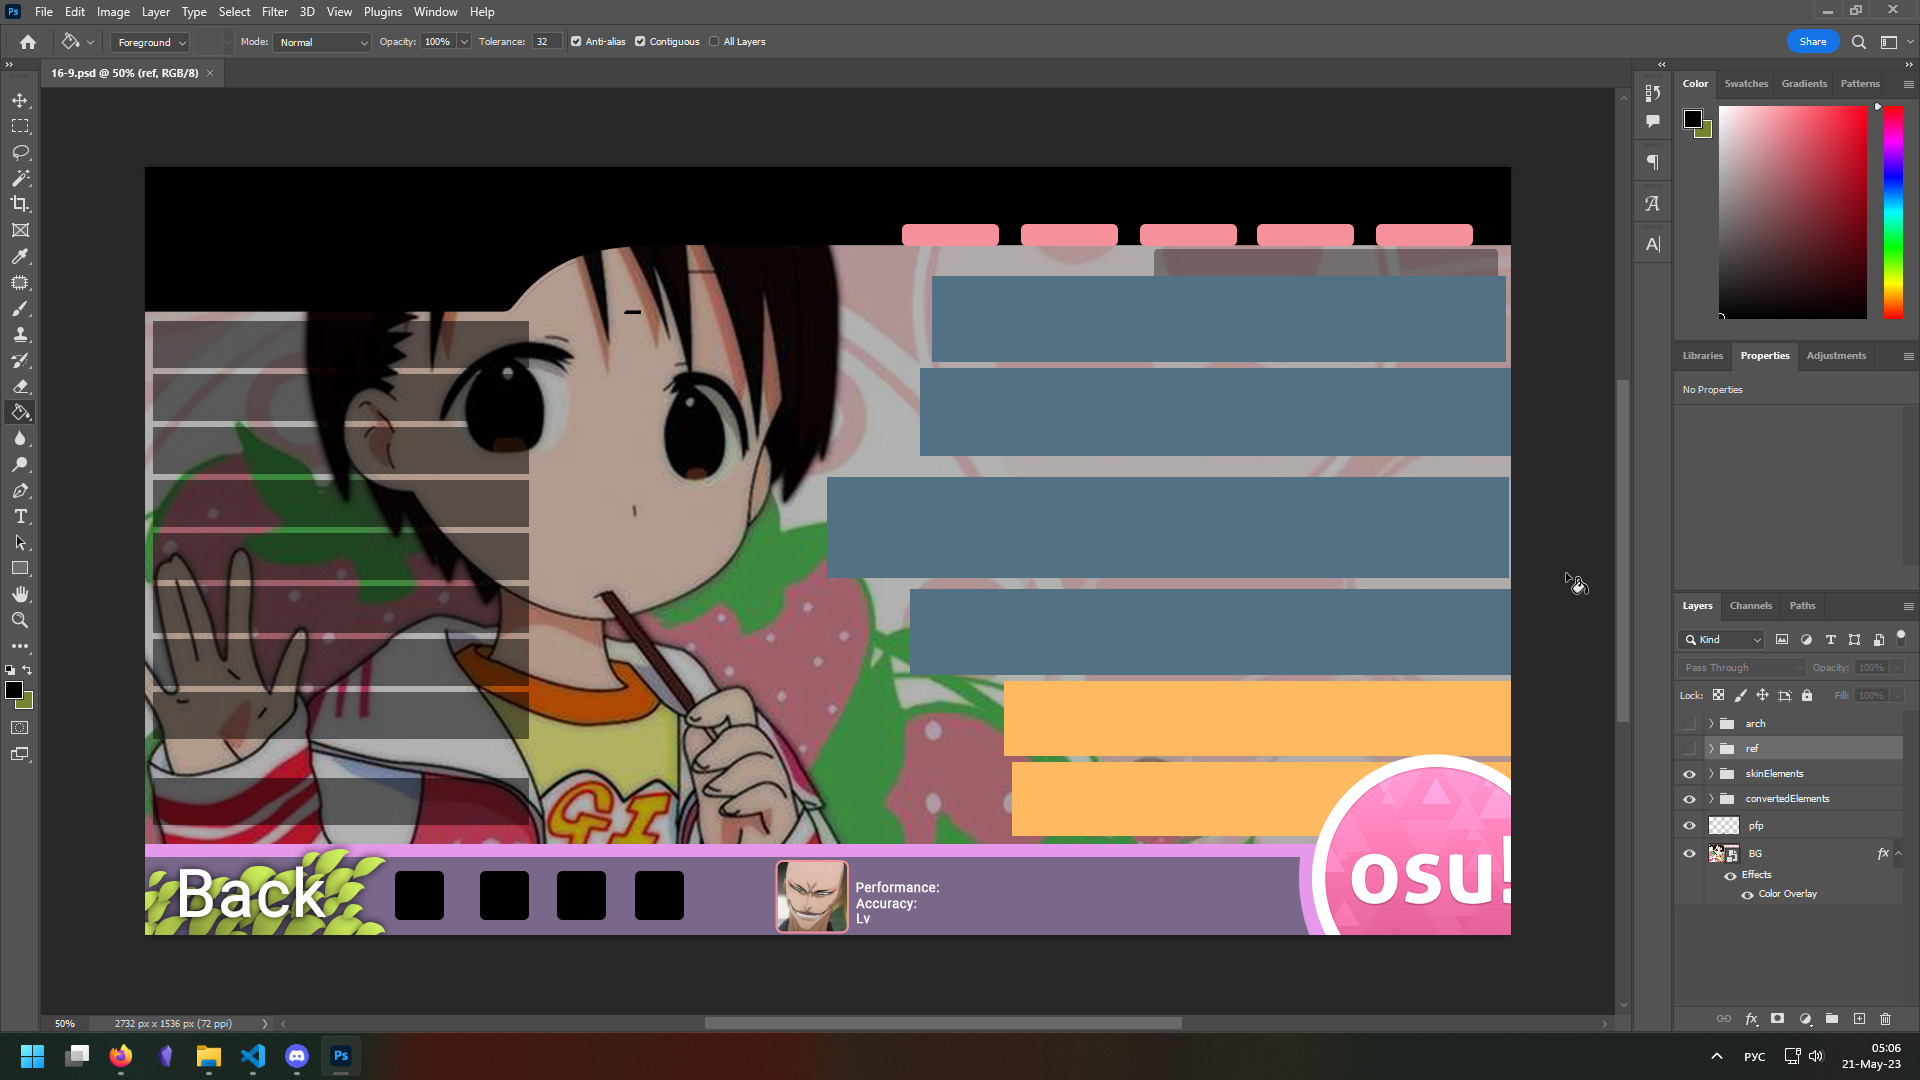Select the Eraser tool
This screenshot has width=1920, height=1080.
20,387
